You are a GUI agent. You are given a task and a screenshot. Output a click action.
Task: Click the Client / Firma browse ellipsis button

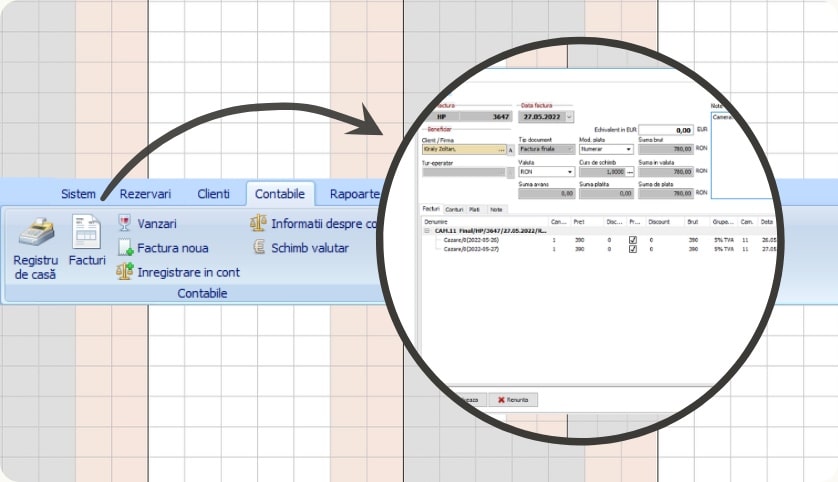click(x=501, y=150)
